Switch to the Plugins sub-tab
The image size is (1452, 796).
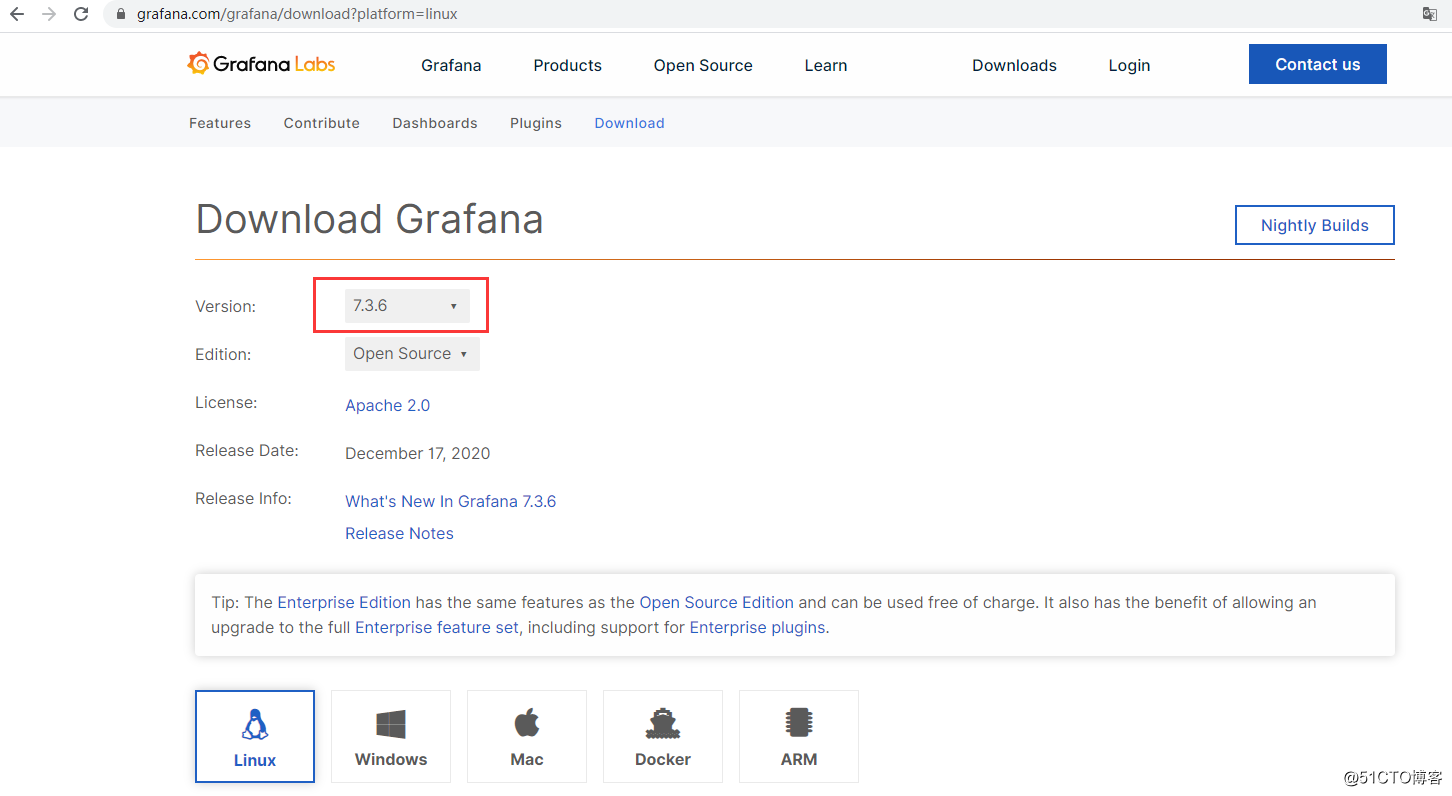point(536,123)
